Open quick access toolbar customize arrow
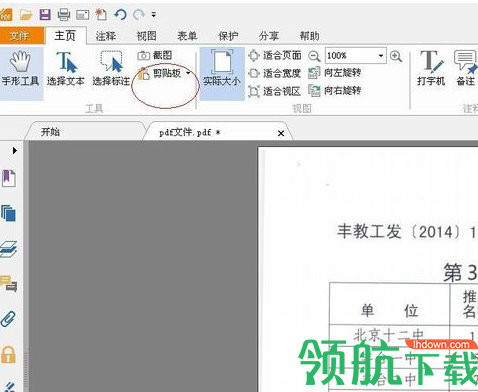 coord(154,15)
